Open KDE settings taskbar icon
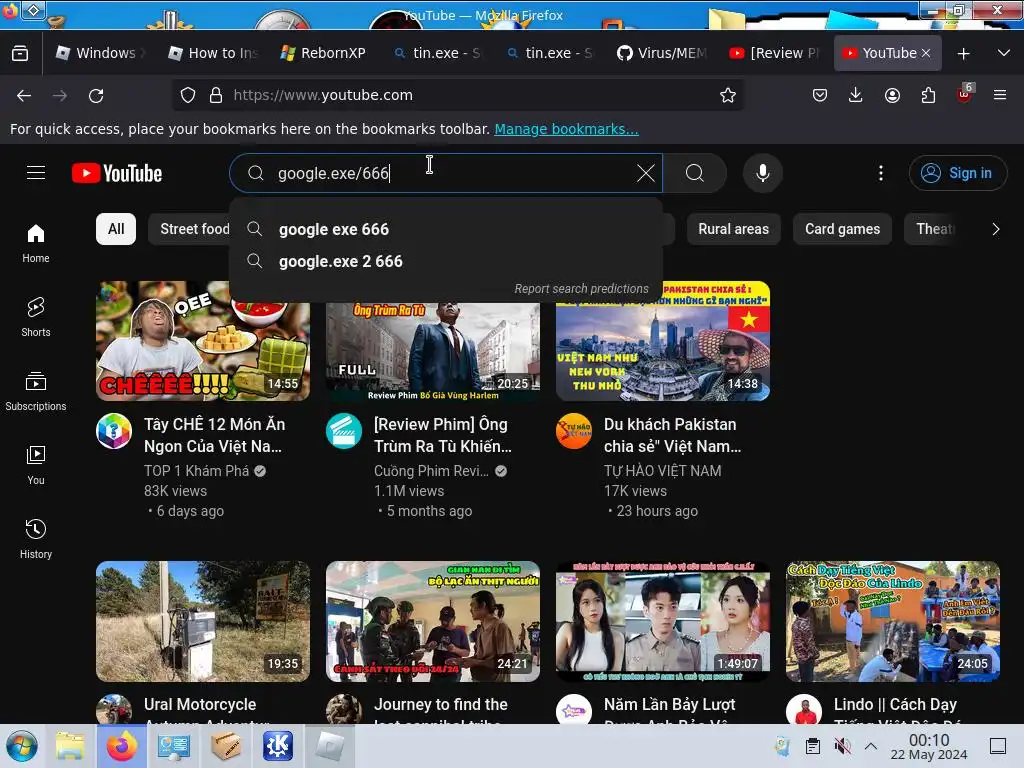Viewport: 1024px width, 768px height. click(x=278, y=746)
